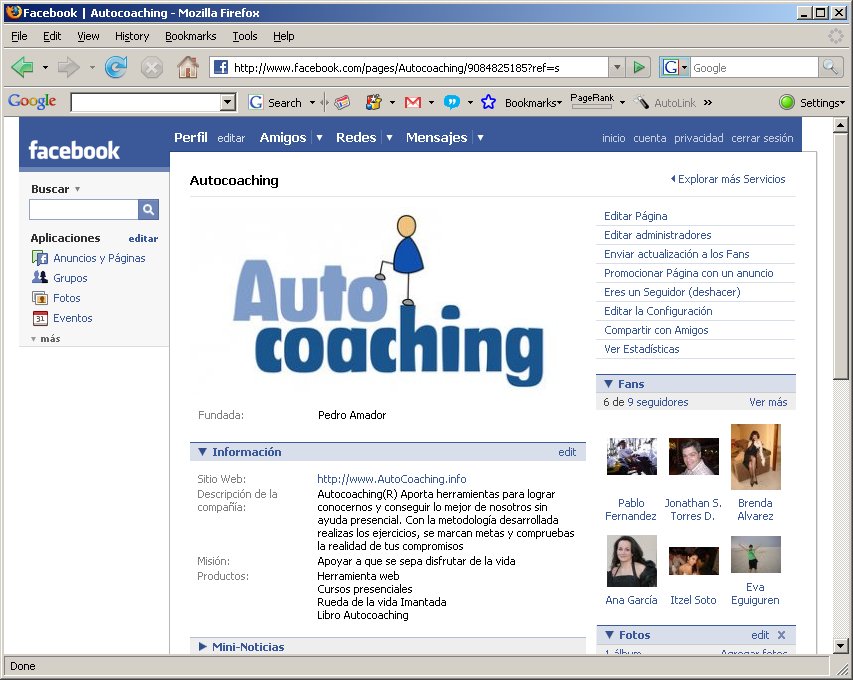Click Ana García fan photo
This screenshot has width=853, height=680.
point(632,560)
